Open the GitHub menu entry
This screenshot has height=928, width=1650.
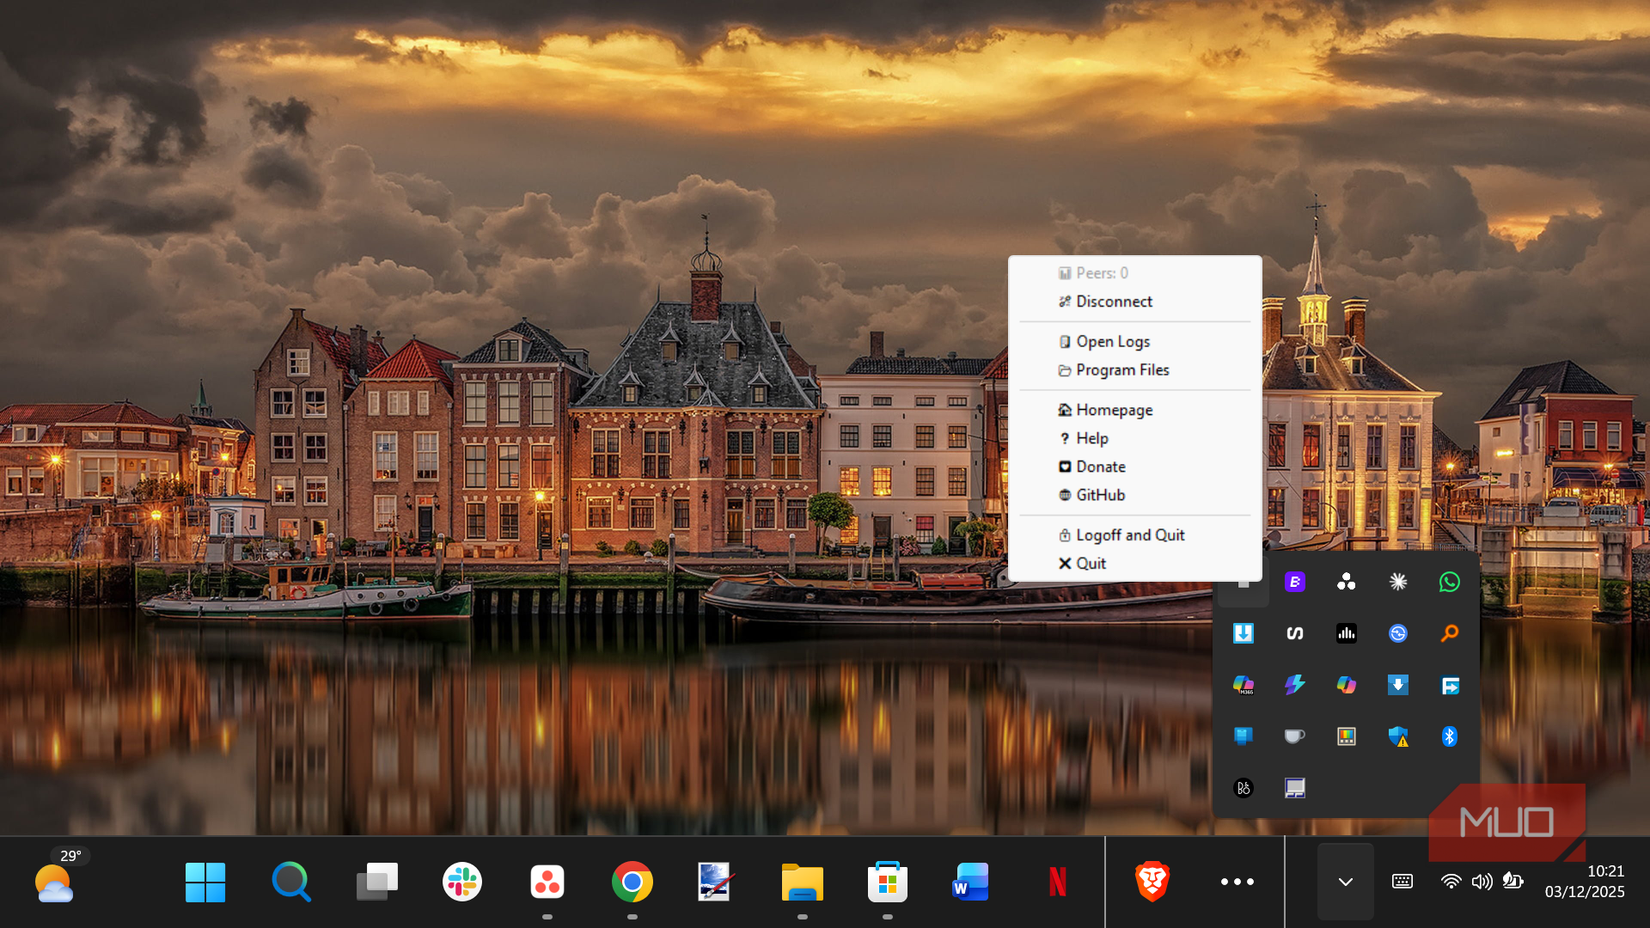pos(1100,495)
